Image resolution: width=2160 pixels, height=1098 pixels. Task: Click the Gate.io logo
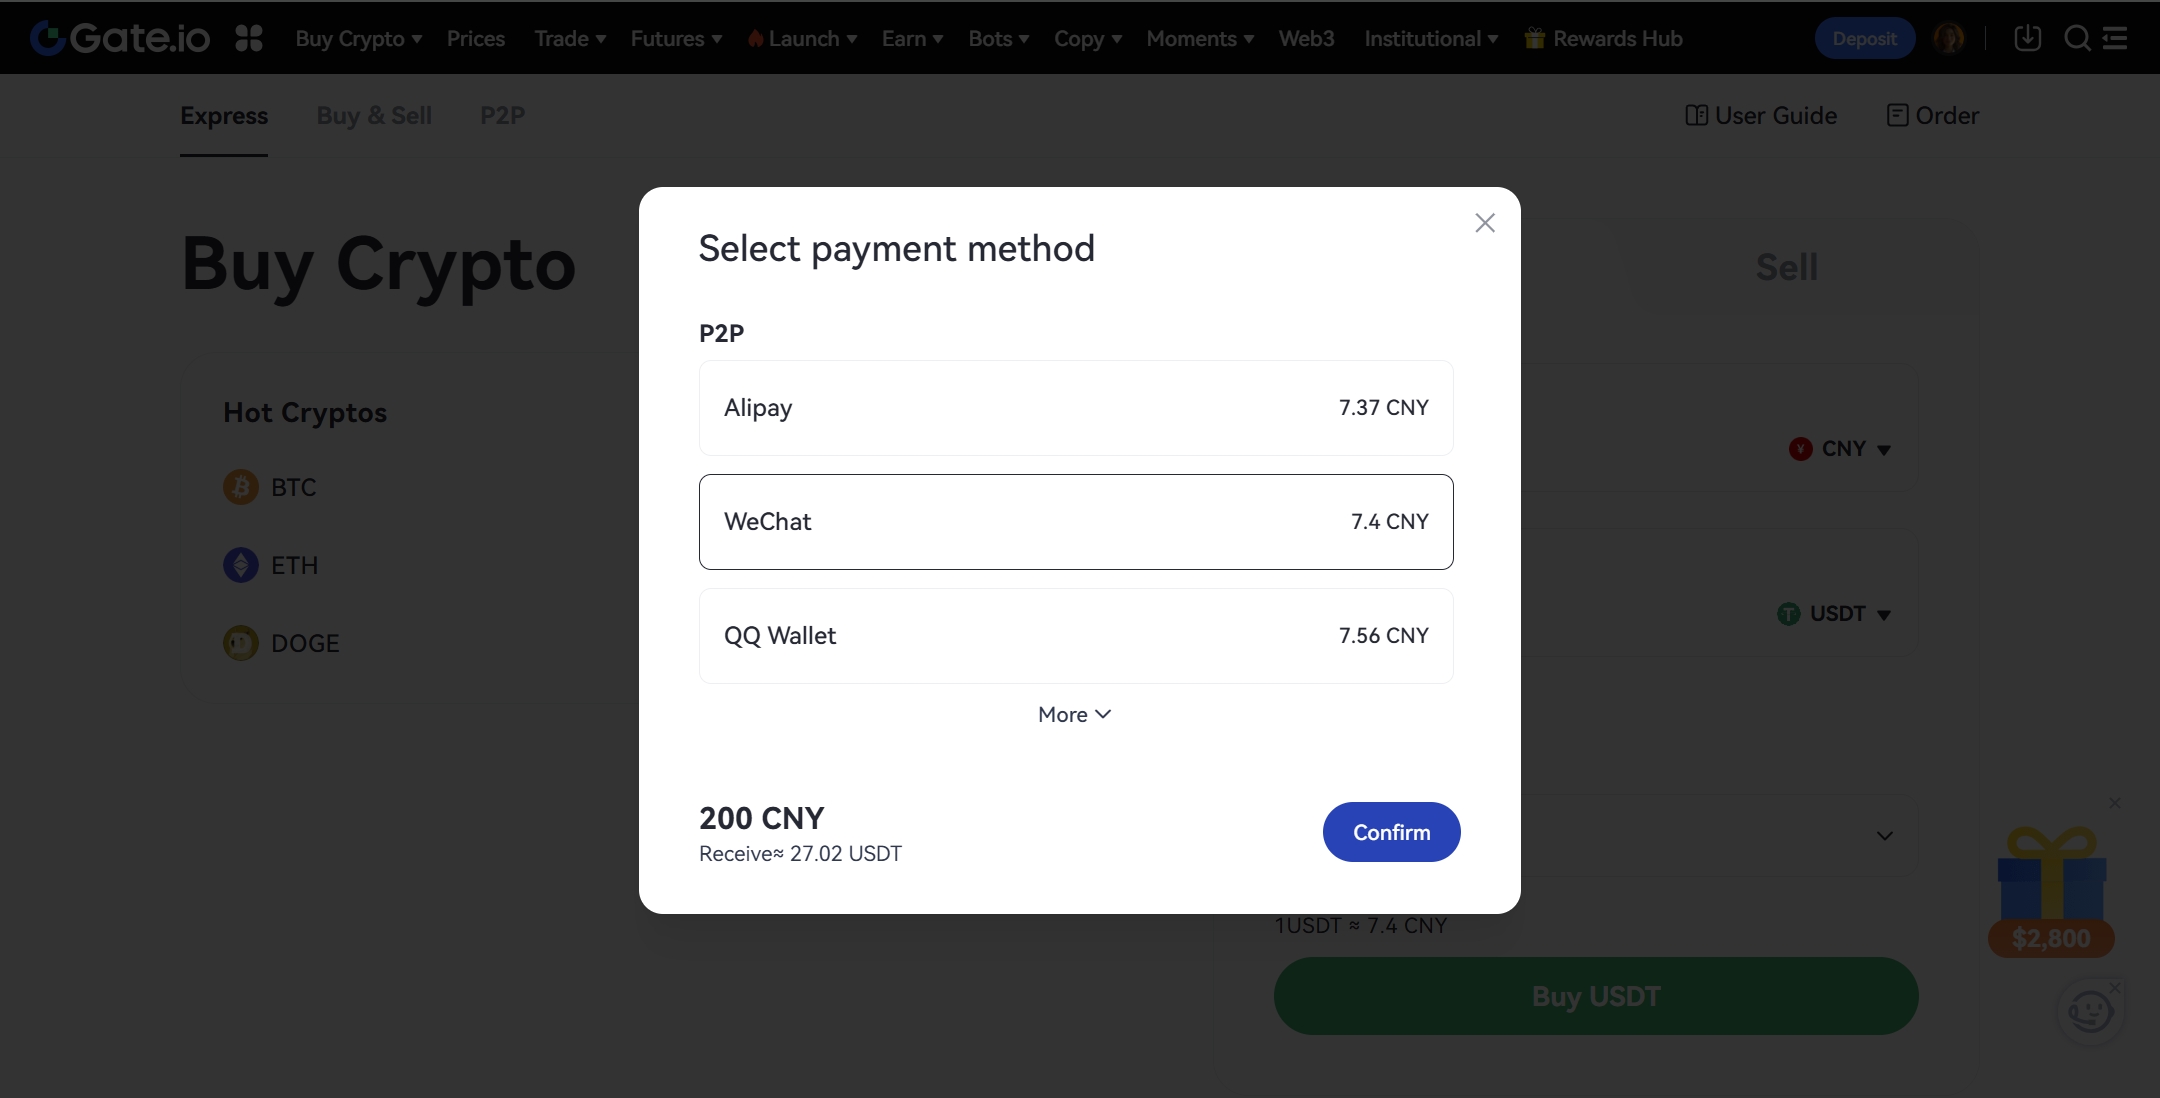tap(120, 38)
